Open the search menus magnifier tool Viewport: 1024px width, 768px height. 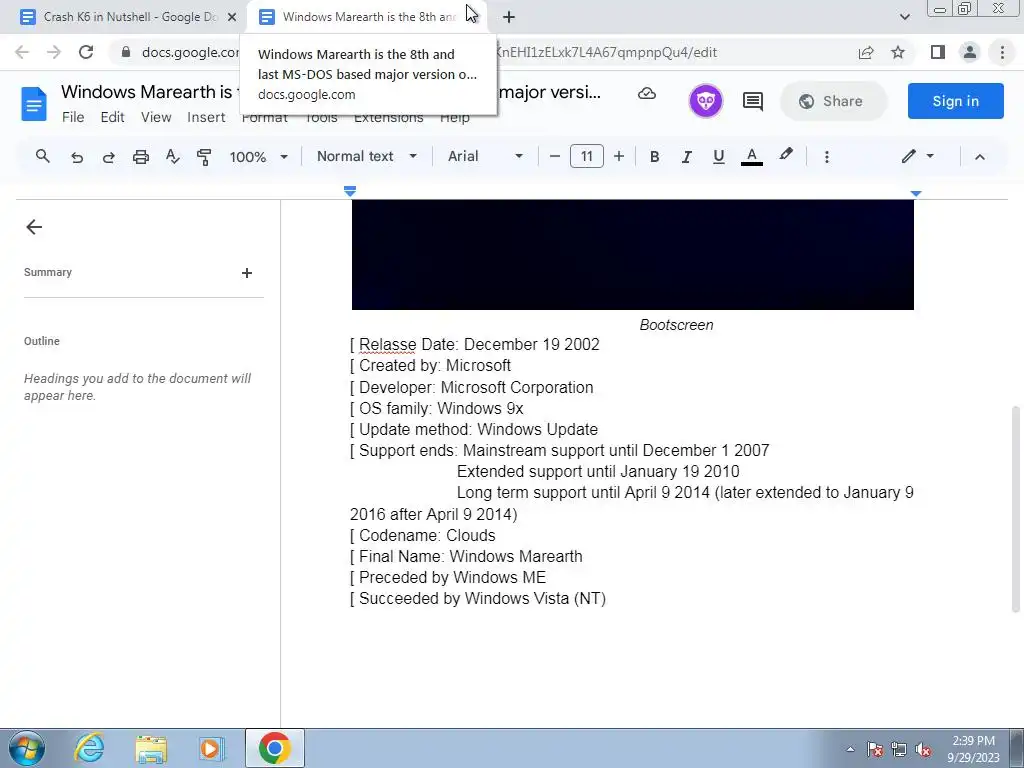(x=42, y=156)
